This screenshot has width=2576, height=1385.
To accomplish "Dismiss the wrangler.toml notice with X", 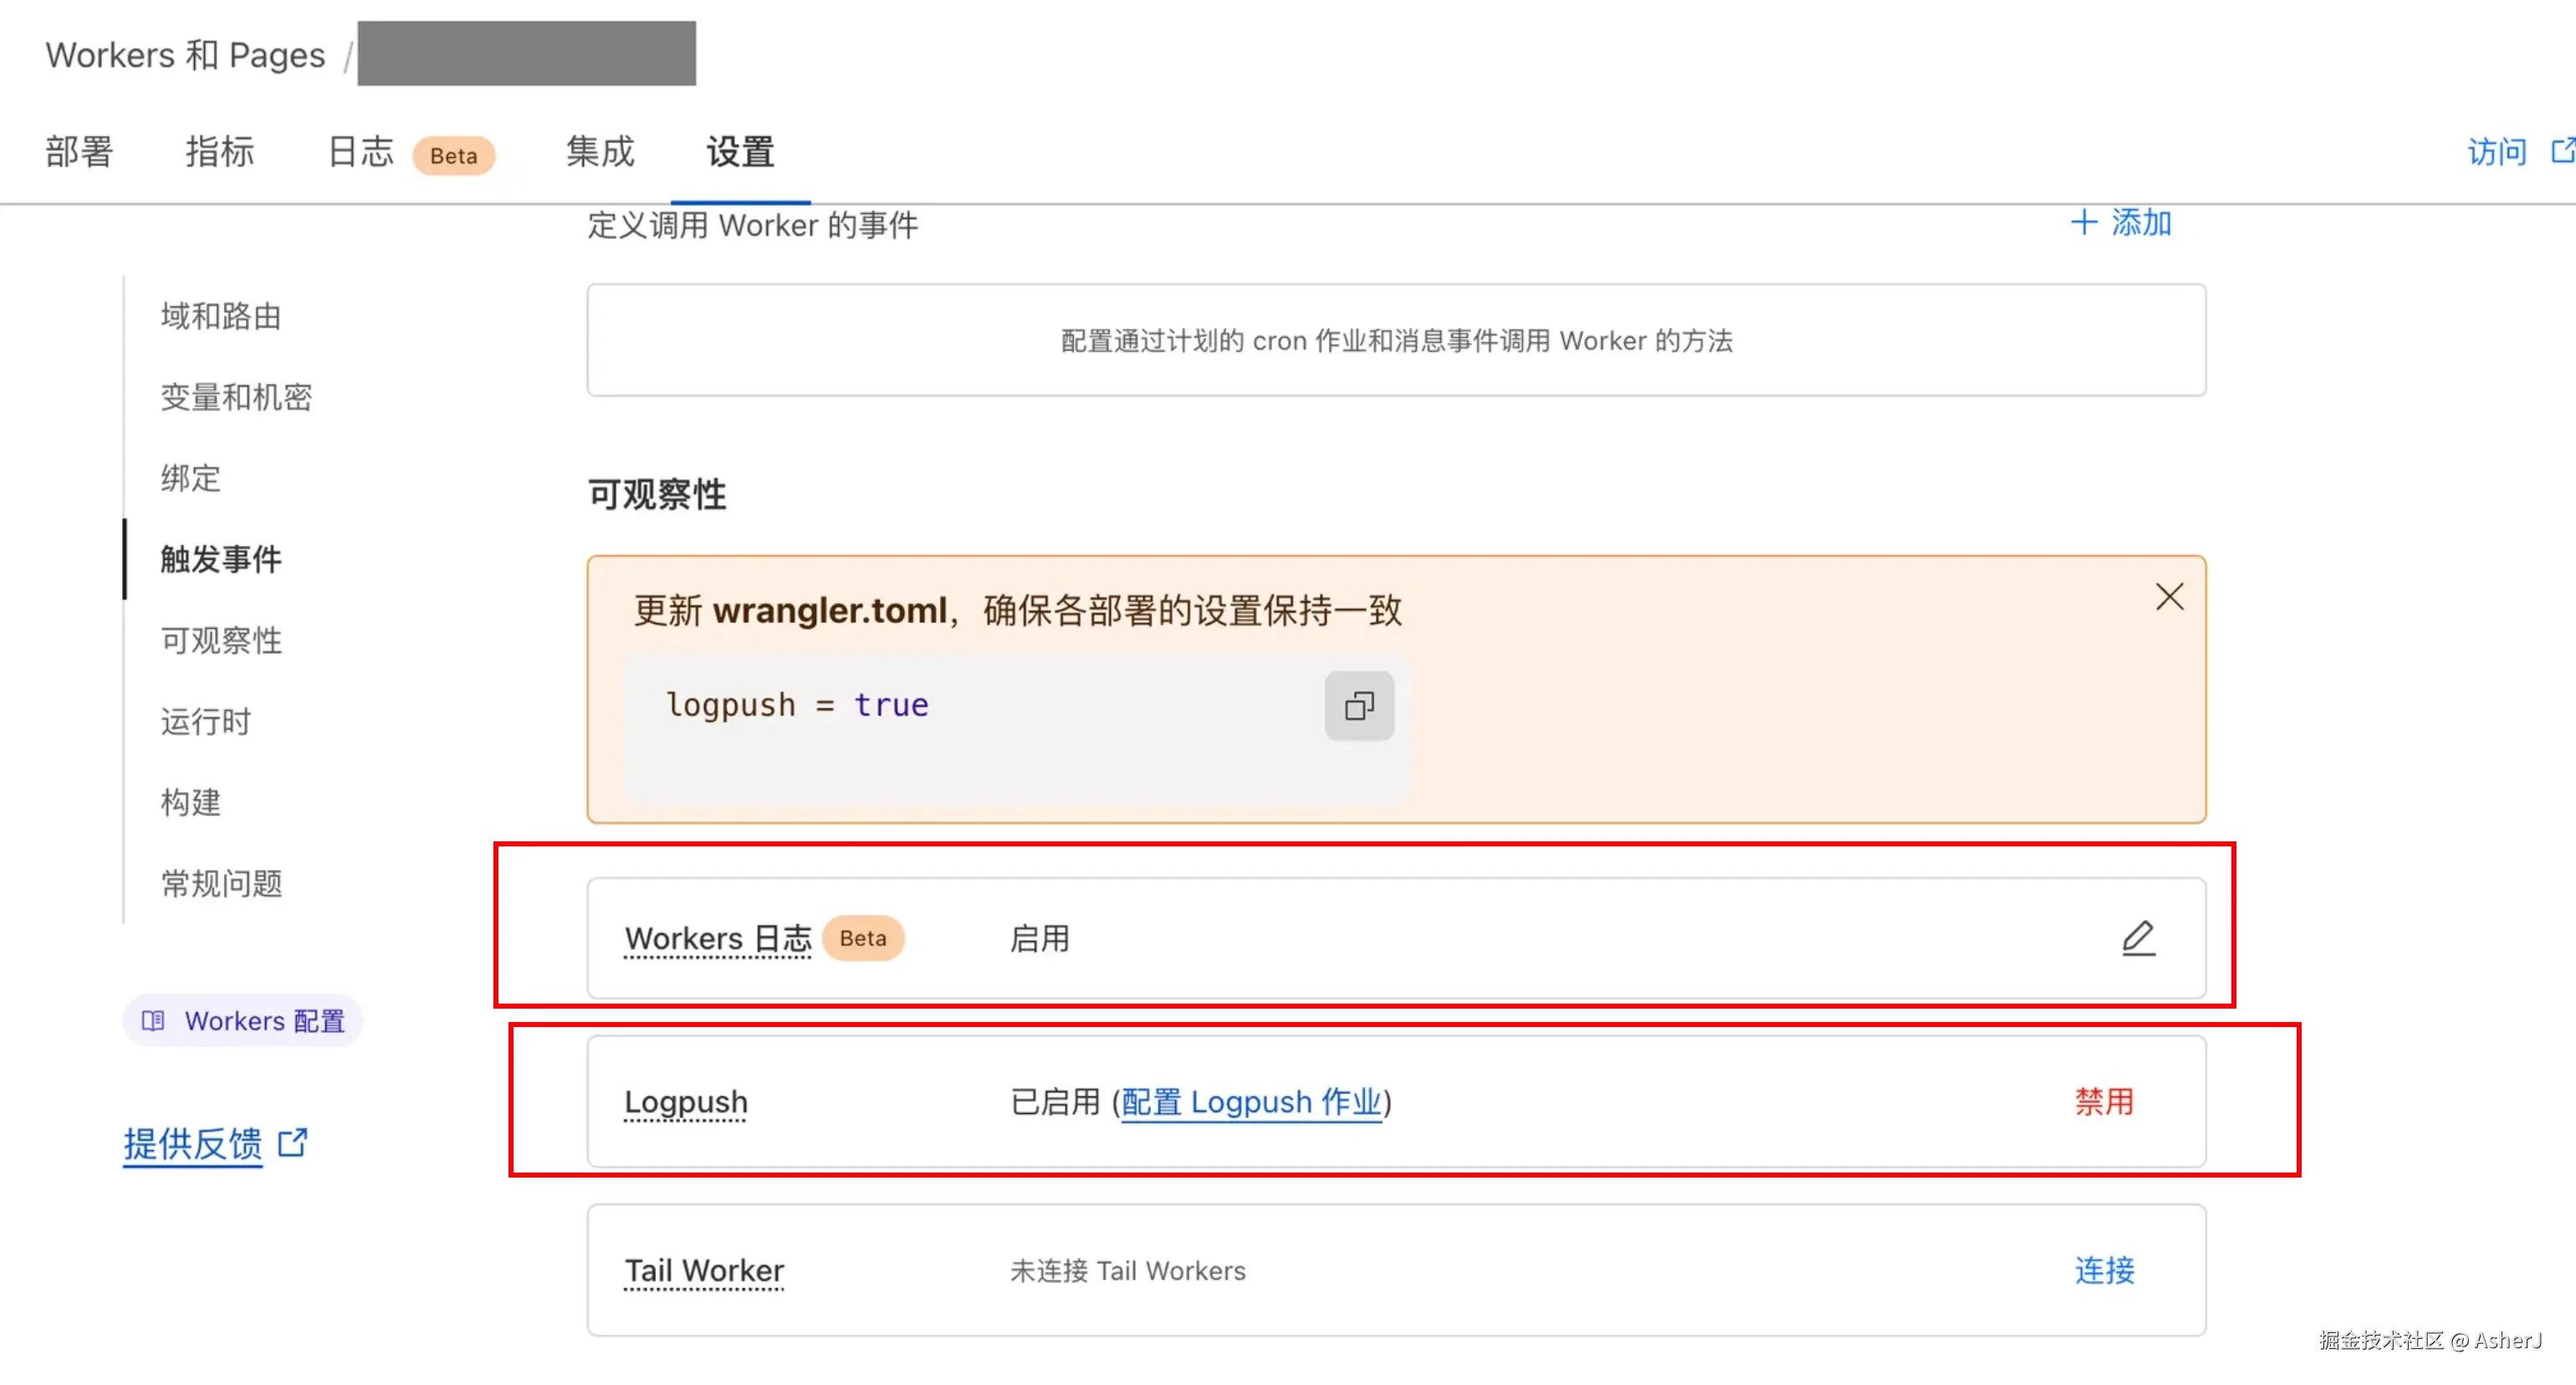I will click(2169, 597).
